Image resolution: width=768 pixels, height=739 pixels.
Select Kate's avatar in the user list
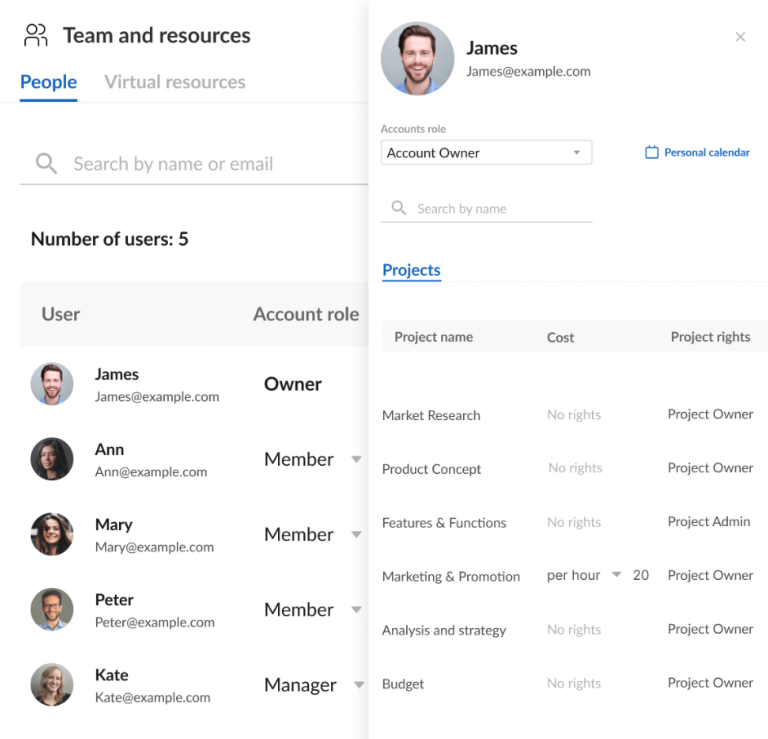click(52, 685)
